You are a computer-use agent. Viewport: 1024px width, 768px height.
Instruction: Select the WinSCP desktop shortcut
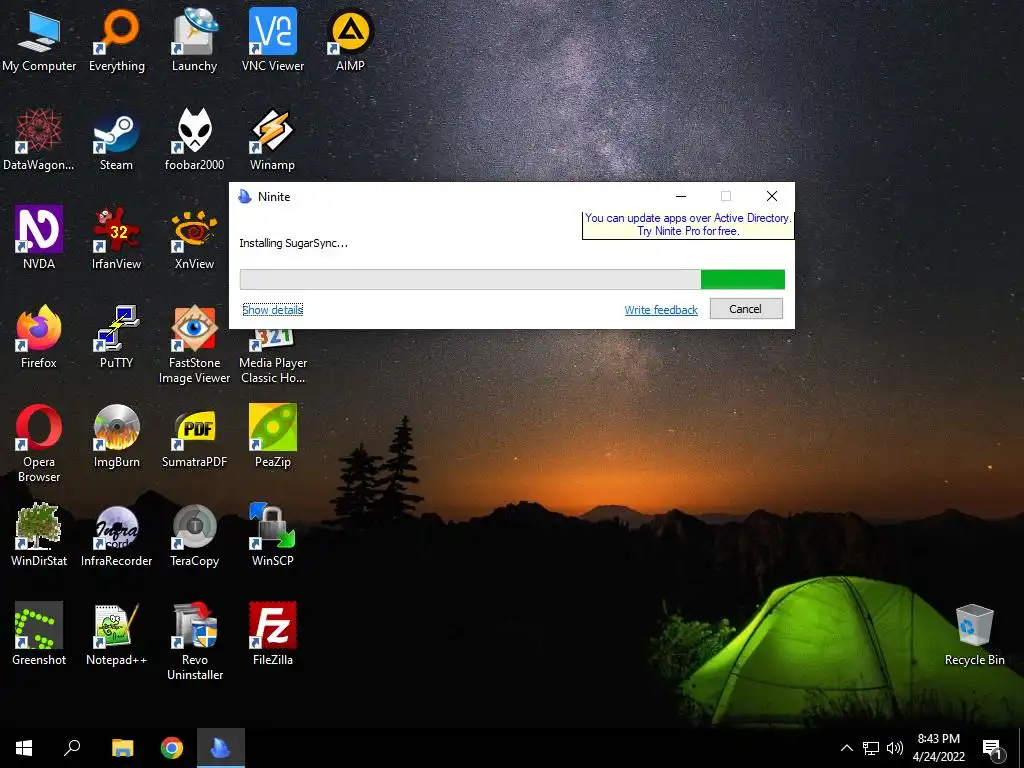click(272, 535)
